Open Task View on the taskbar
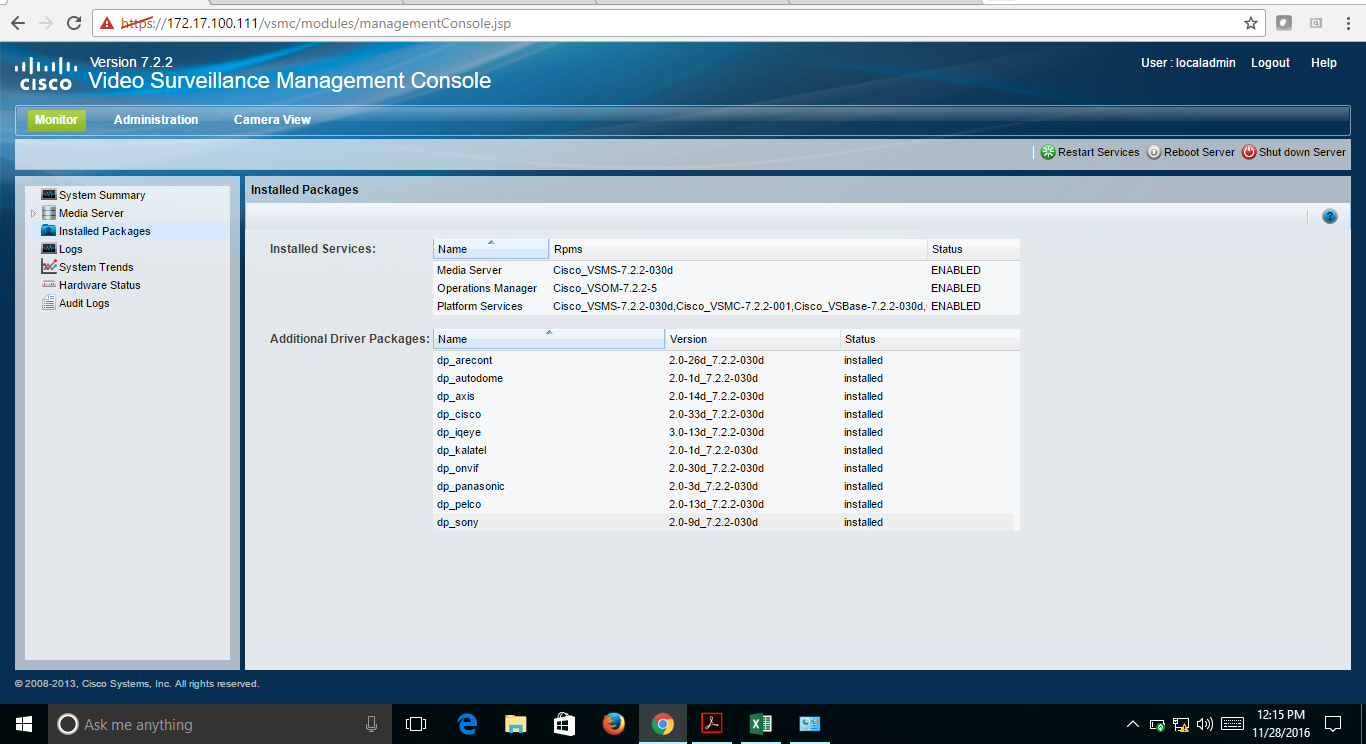Image resolution: width=1366 pixels, height=744 pixels. [x=416, y=724]
